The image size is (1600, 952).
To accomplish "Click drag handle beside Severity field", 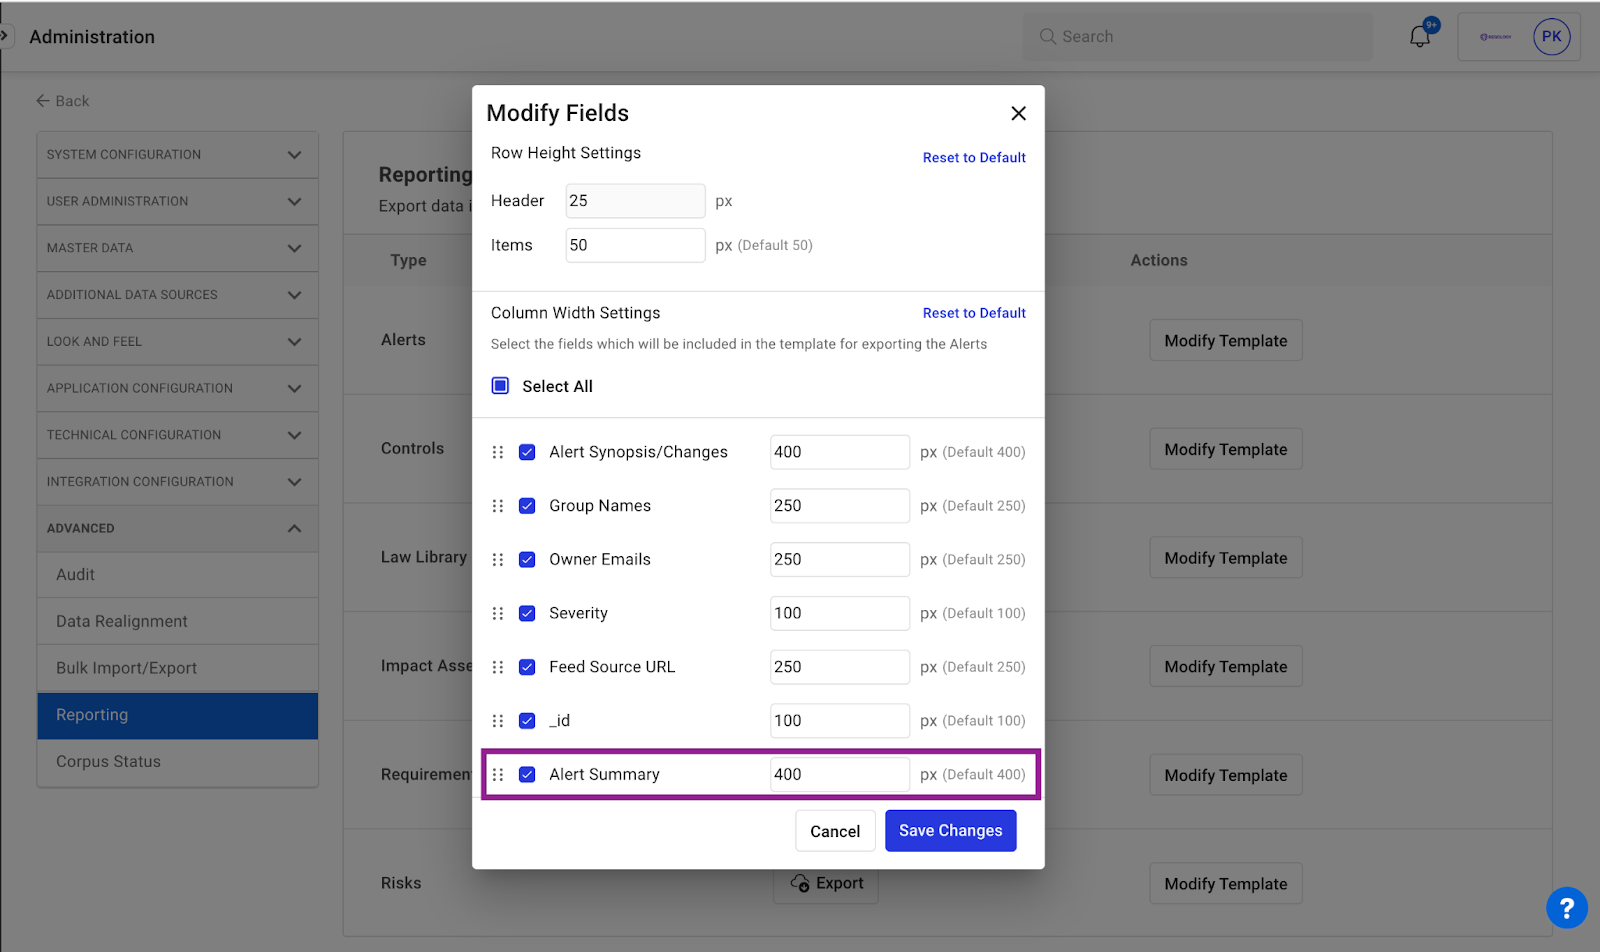I will click(x=498, y=613).
